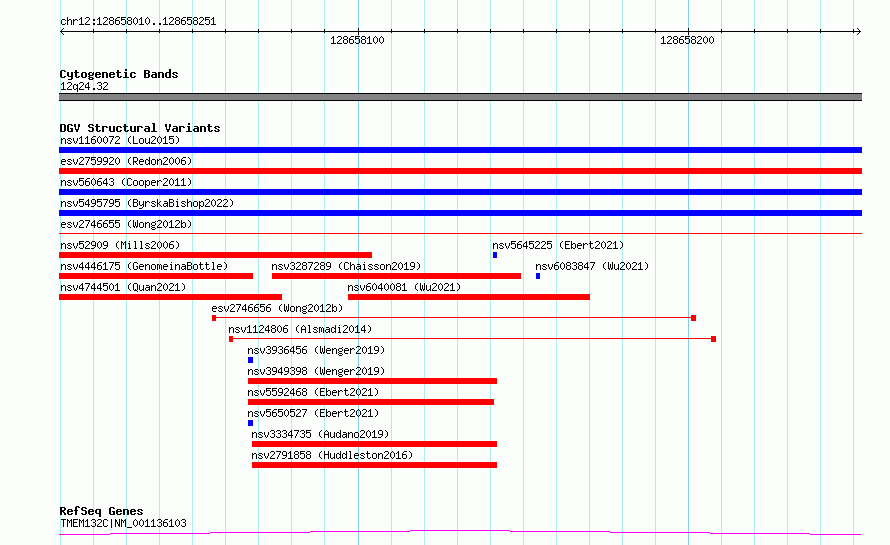
Task: Click the red bar under nsv4744501 (Quan2021)
Action: (170, 297)
